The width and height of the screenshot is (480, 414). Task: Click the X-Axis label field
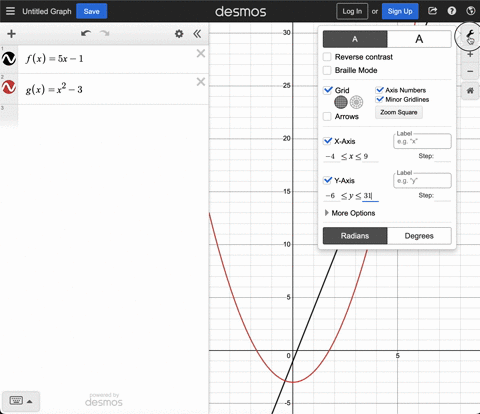422,141
